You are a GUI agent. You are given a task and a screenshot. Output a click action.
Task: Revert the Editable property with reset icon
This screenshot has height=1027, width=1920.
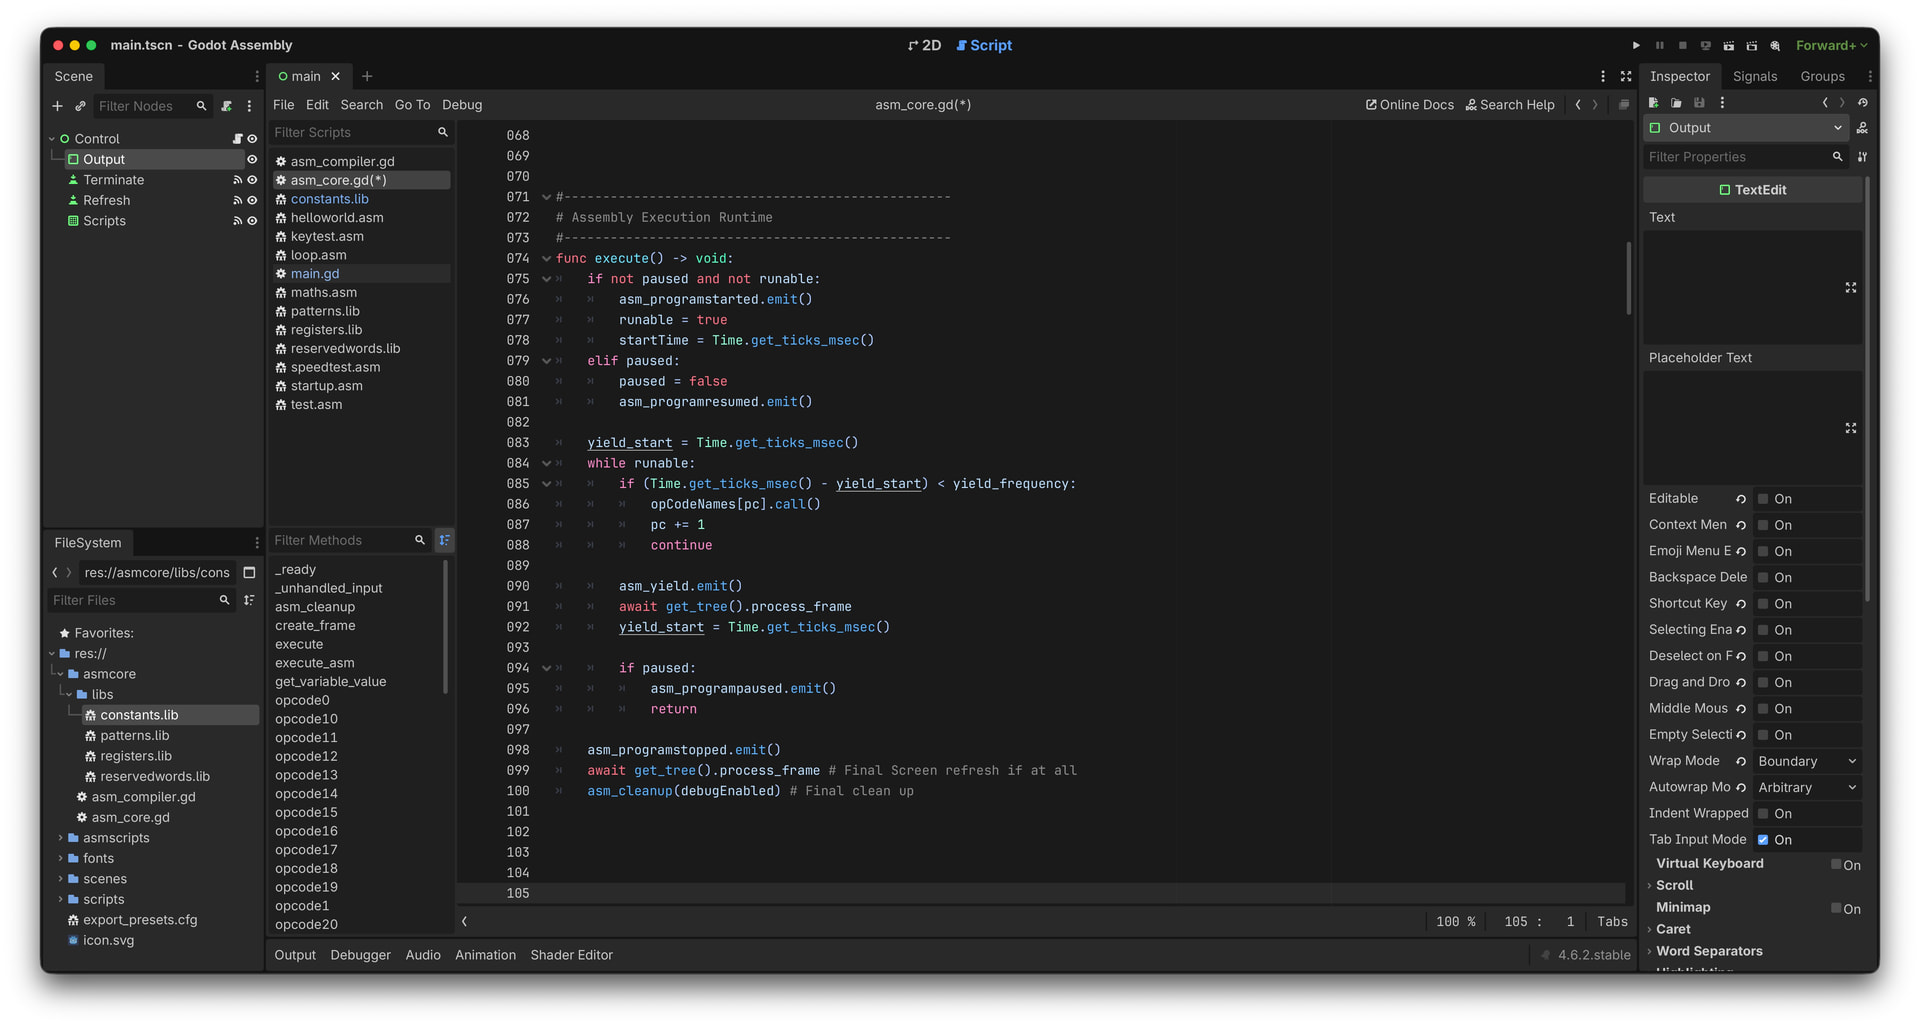1741,499
